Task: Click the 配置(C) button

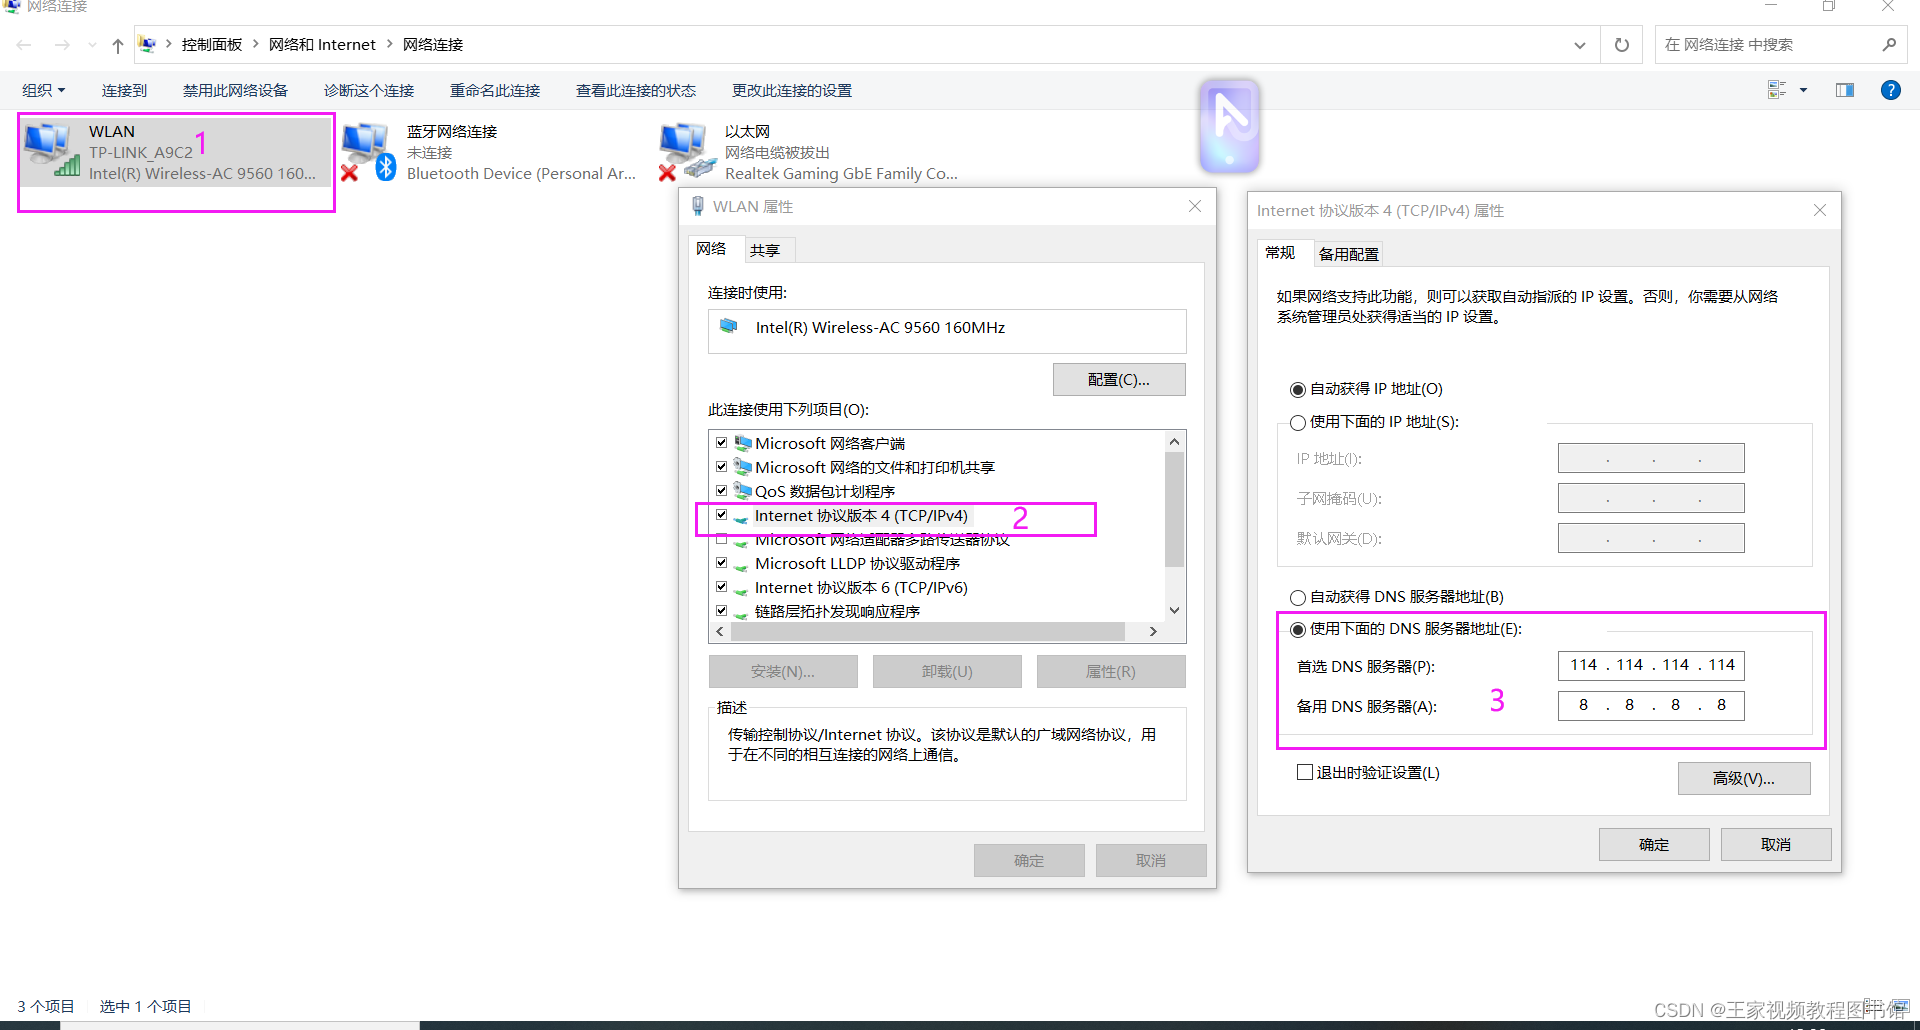Action: click(1118, 379)
